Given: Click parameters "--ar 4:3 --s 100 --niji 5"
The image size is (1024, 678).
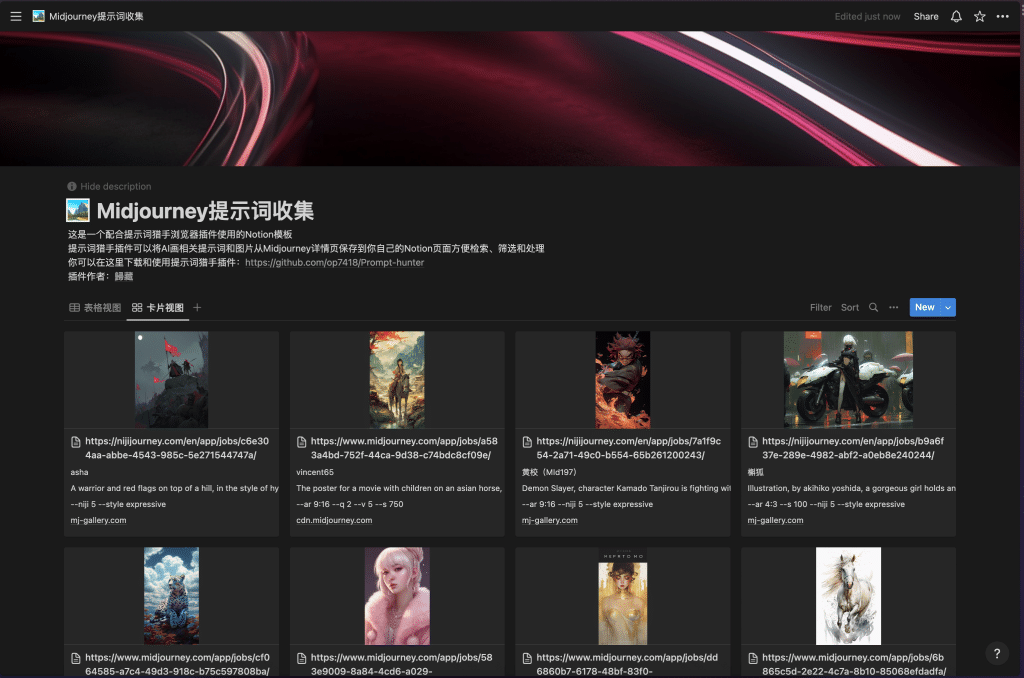Looking at the screenshot, I should (826, 504).
